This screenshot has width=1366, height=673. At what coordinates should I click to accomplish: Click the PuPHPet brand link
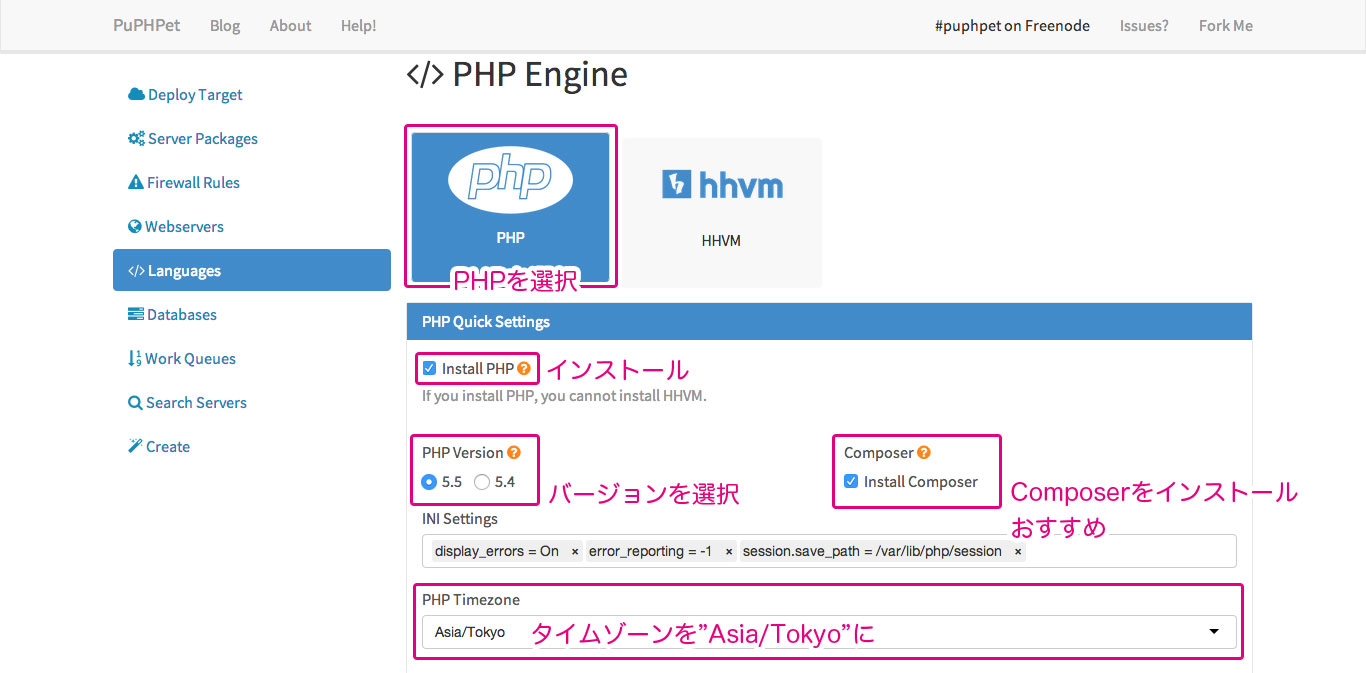[147, 26]
